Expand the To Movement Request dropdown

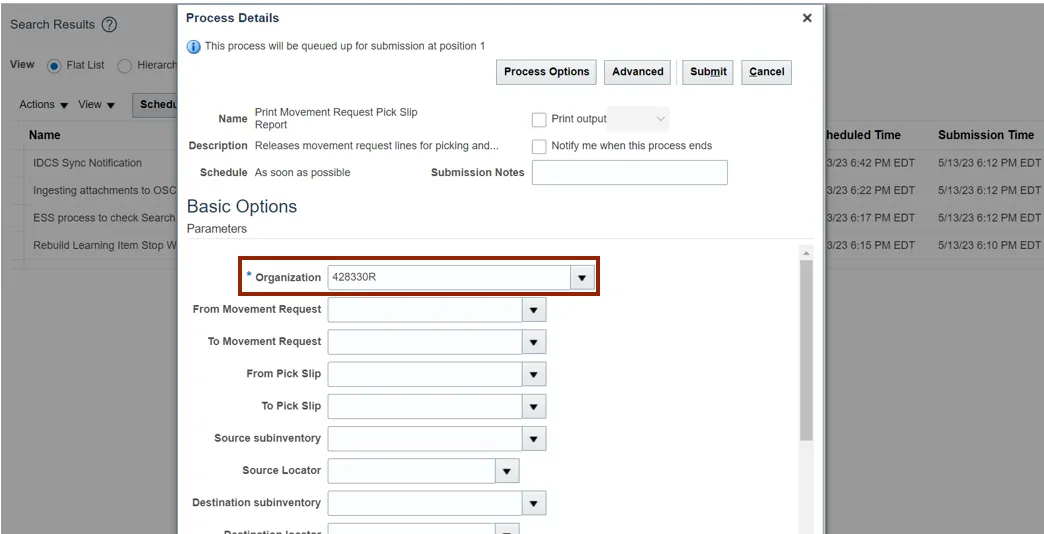coord(533,342)
